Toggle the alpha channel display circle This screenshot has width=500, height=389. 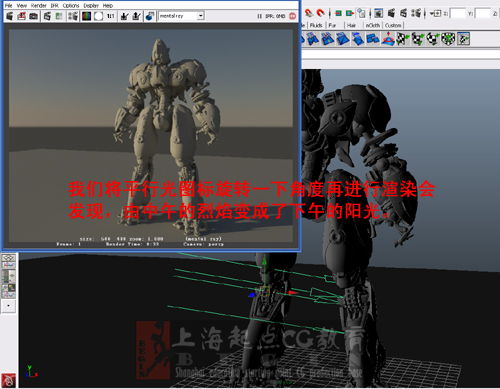point(98,16)
